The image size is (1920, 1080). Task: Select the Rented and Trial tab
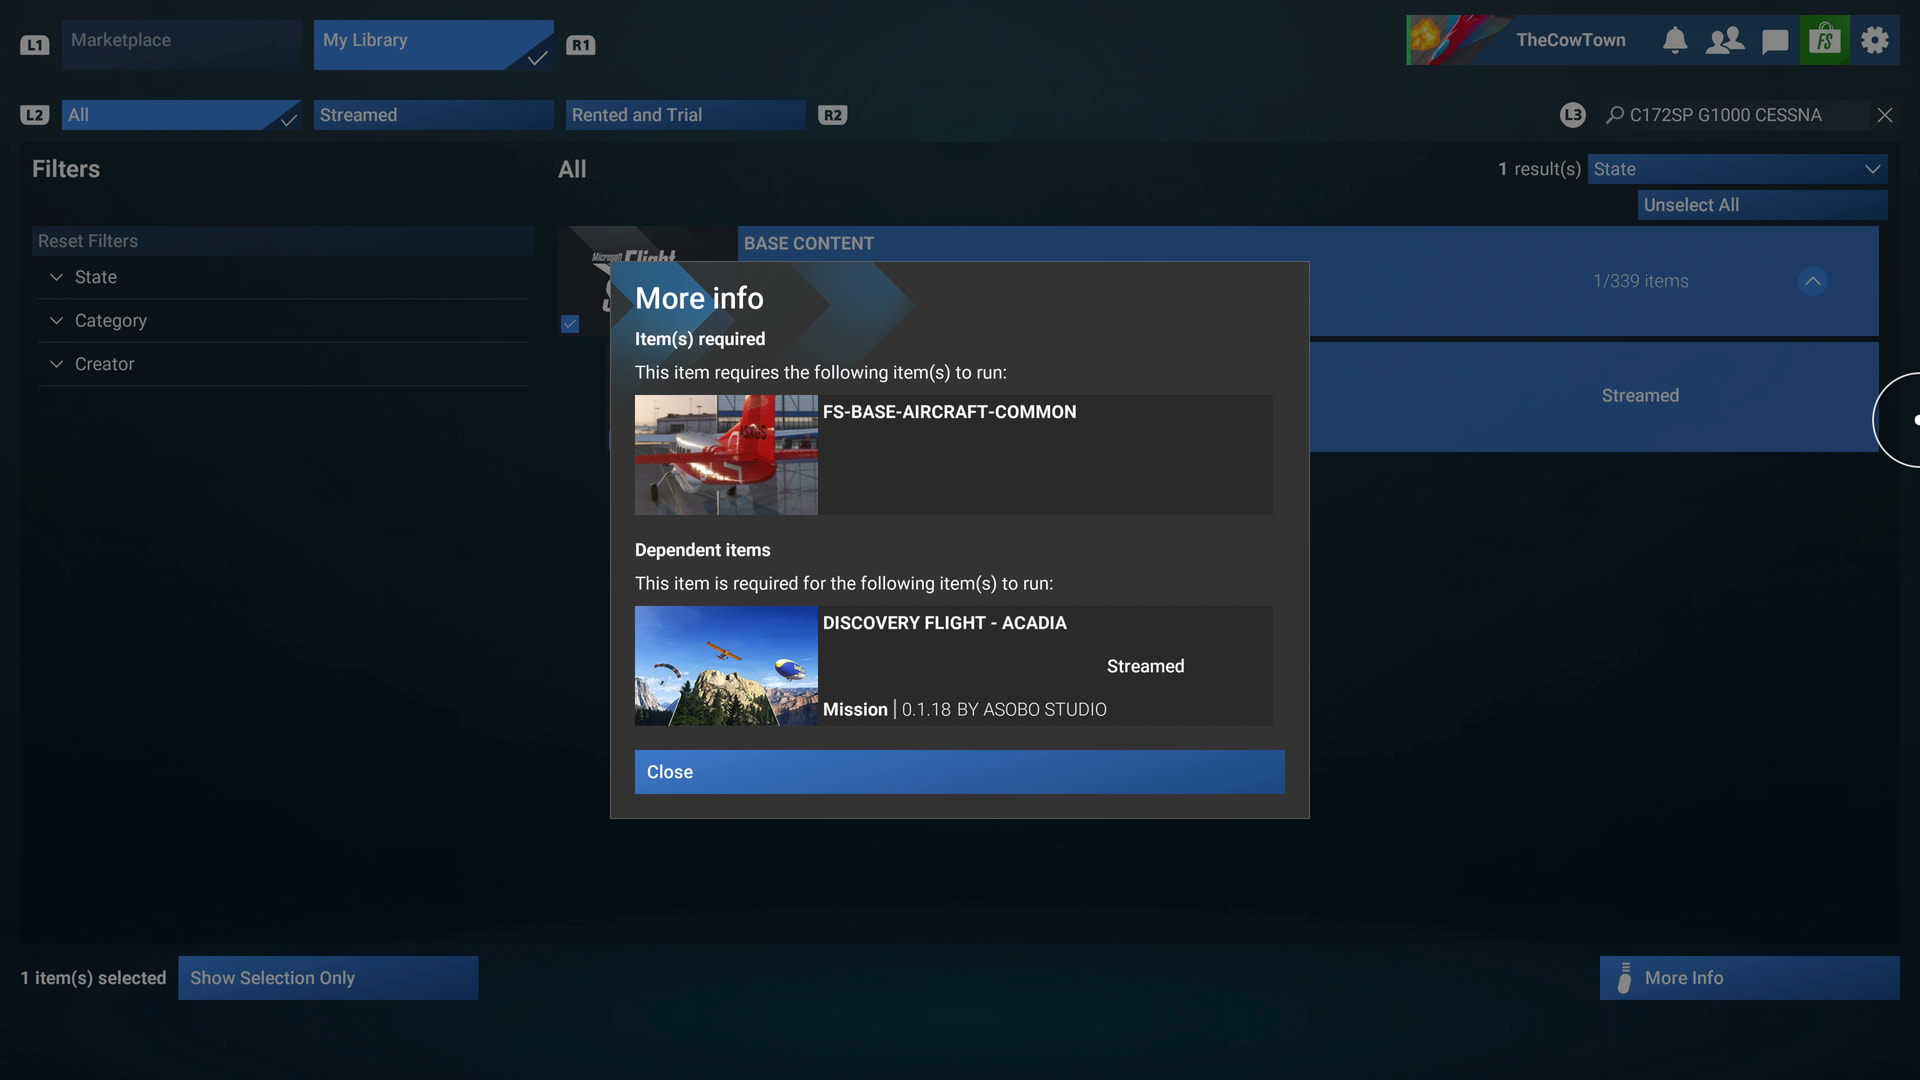pyautogui.click(x=685, y=115)
